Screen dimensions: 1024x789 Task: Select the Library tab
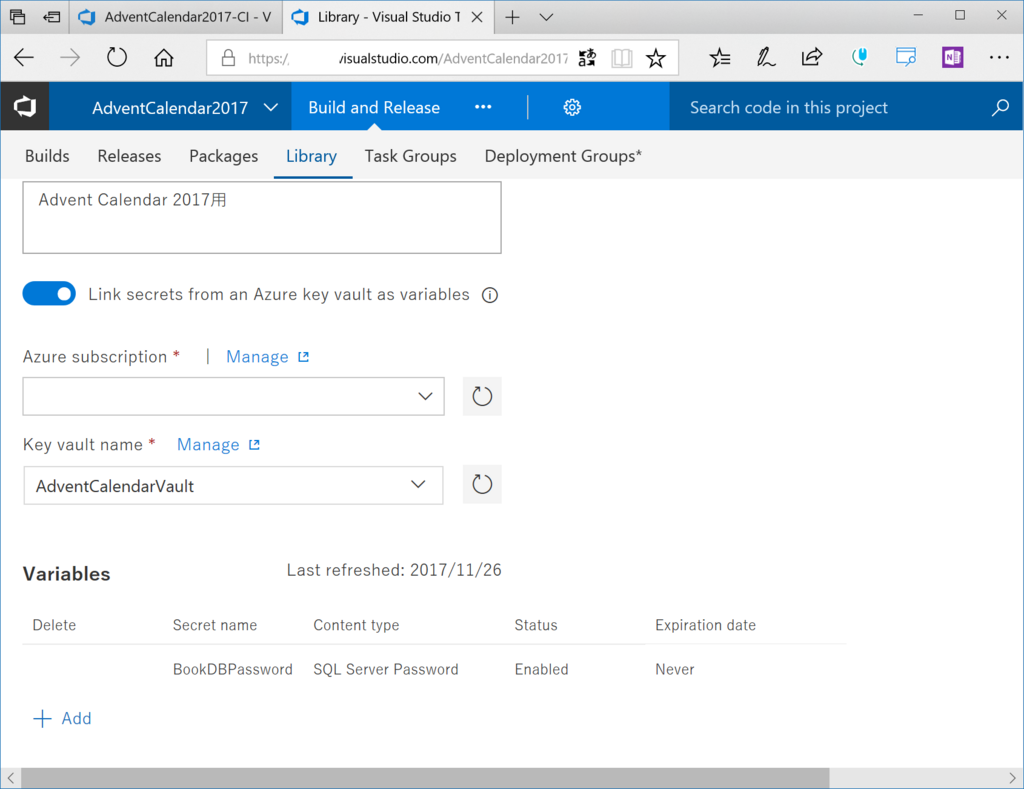[x=312, y=156]
